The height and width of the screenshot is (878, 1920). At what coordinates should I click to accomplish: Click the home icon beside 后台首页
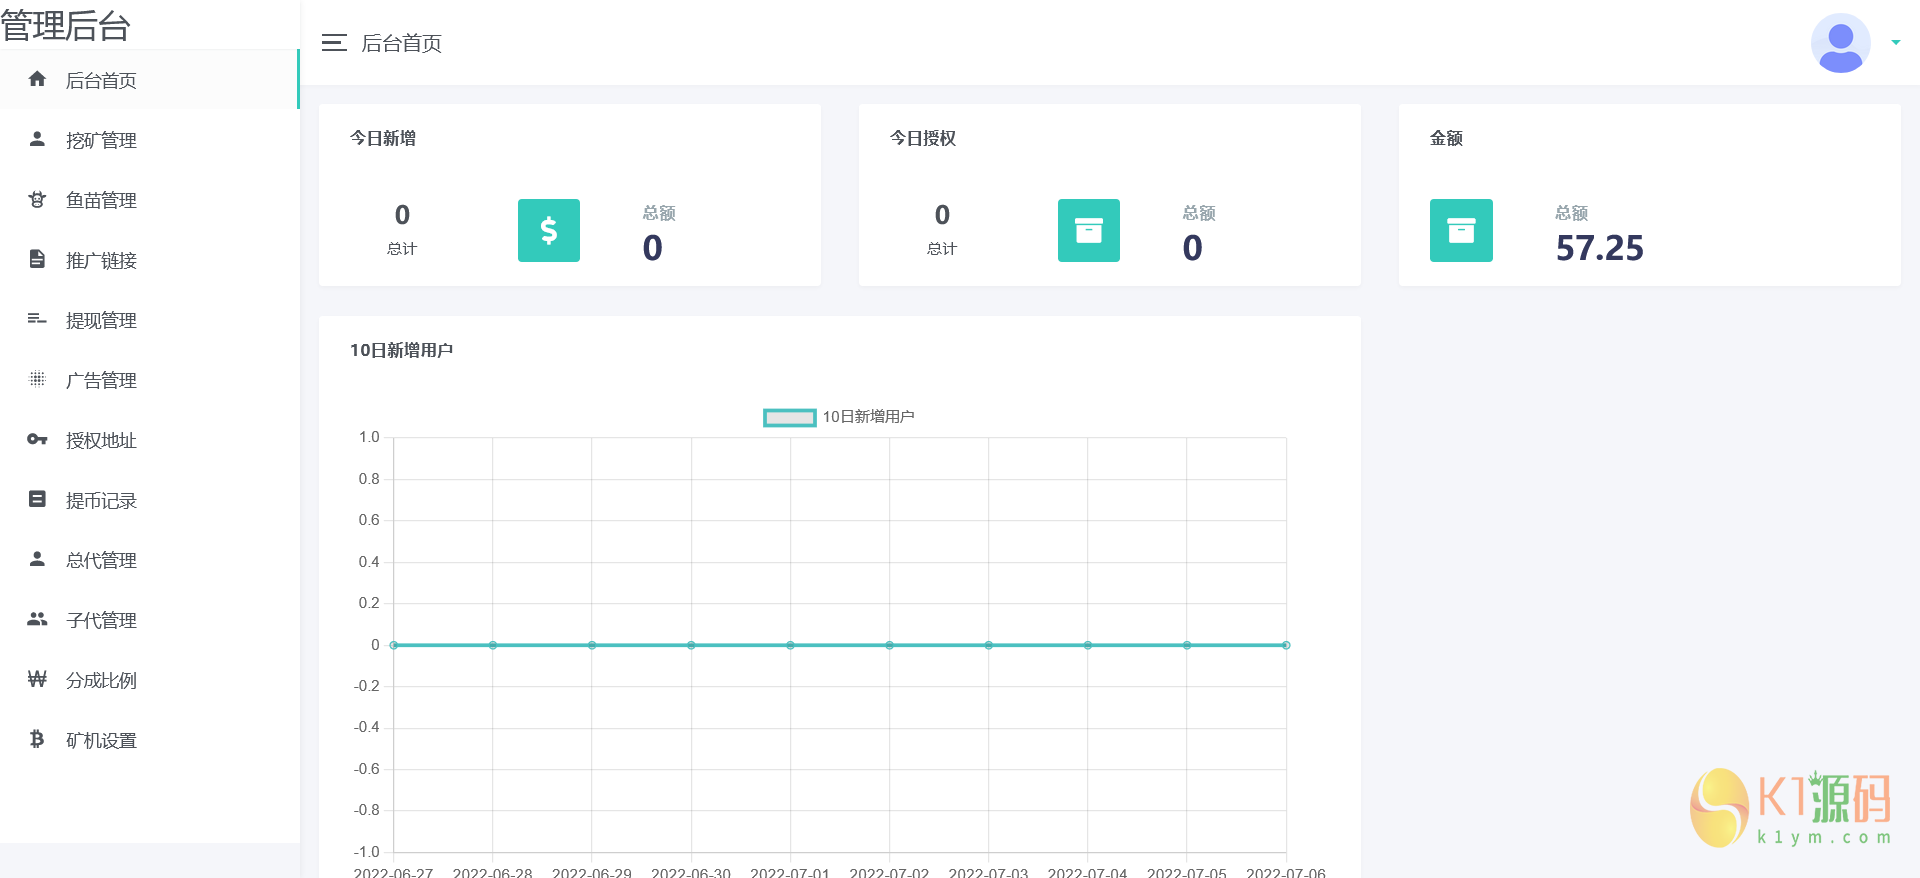pos(37,79)
